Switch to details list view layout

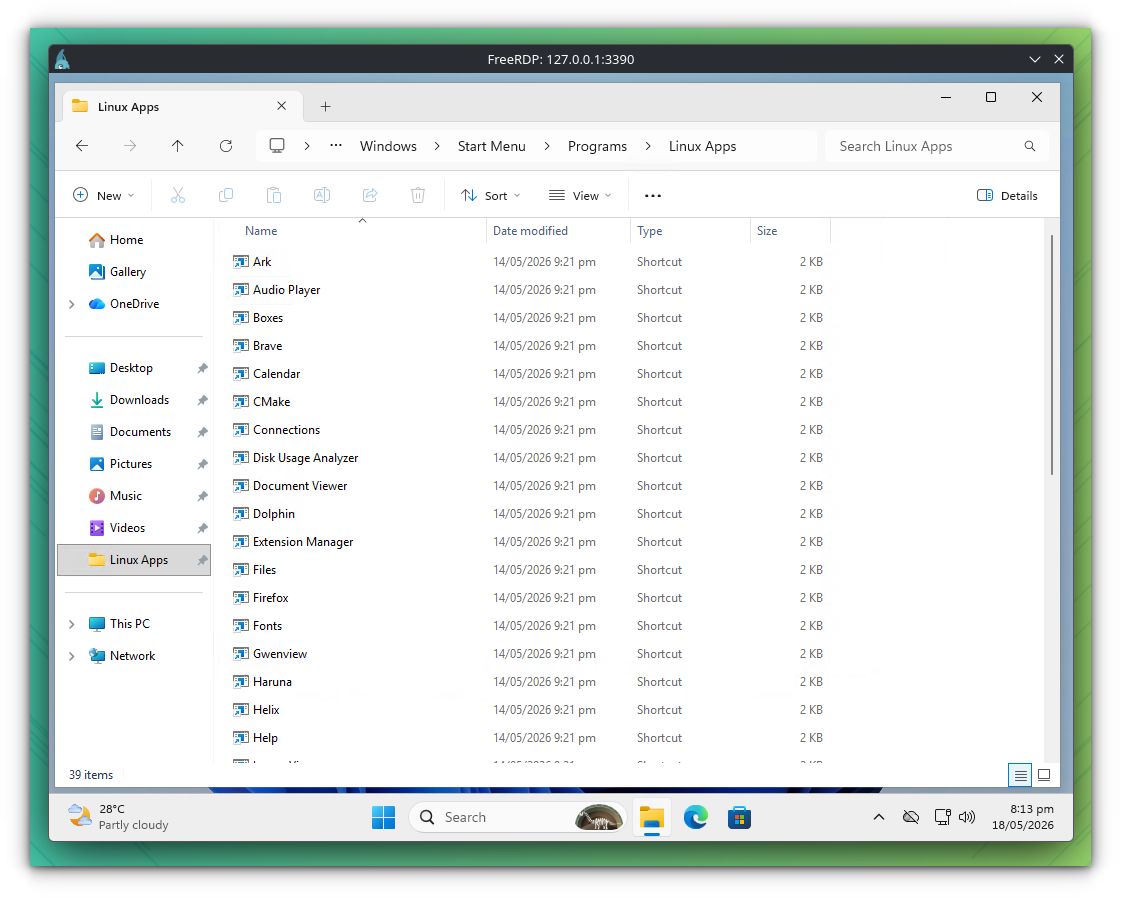point(1020,775)
